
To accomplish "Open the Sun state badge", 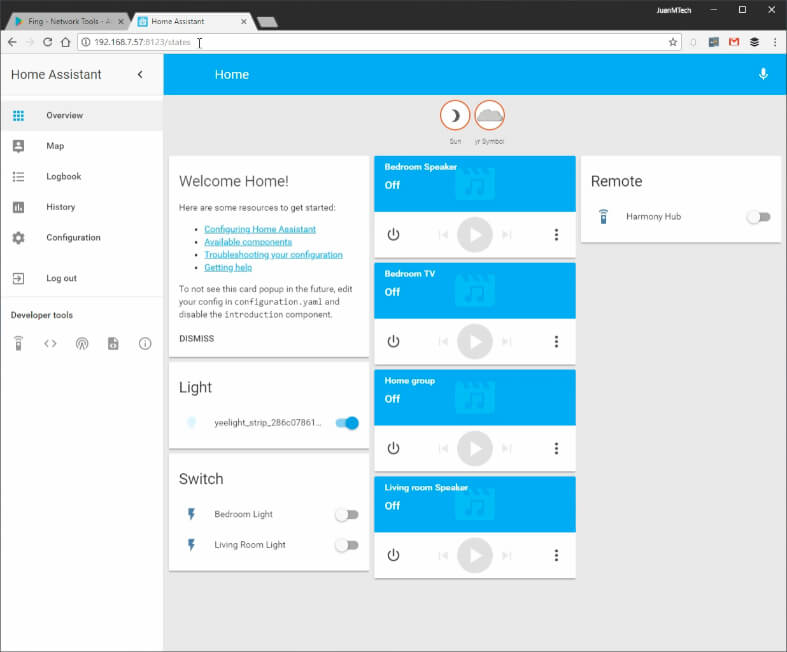I will (x=455, y=115).
